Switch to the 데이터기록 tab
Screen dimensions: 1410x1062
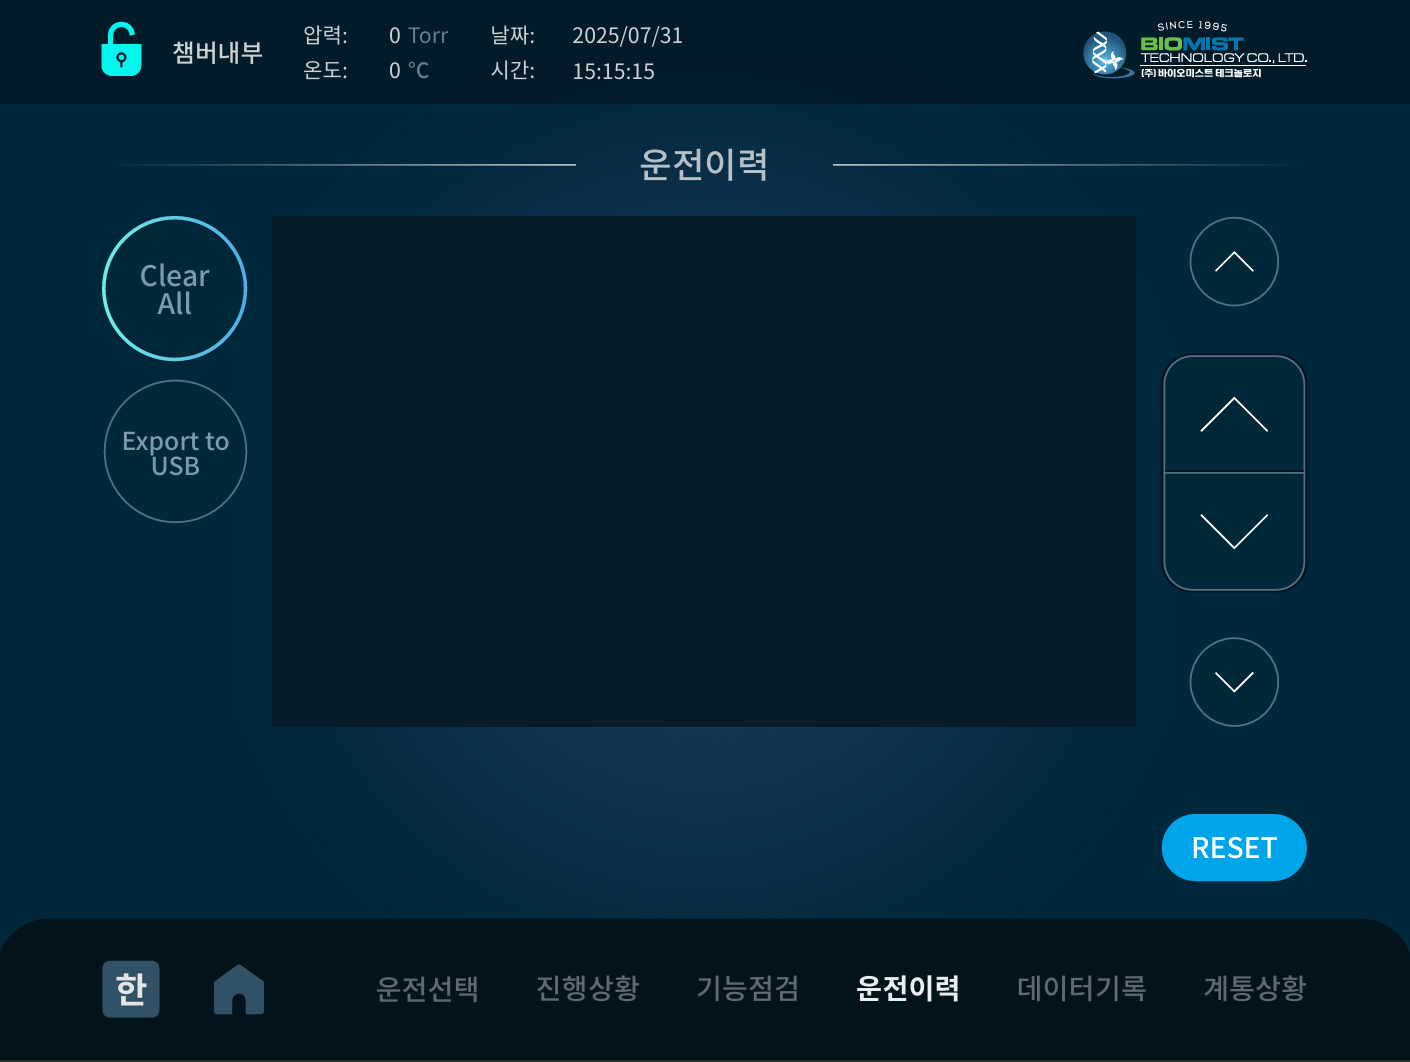coord(1081,988)
